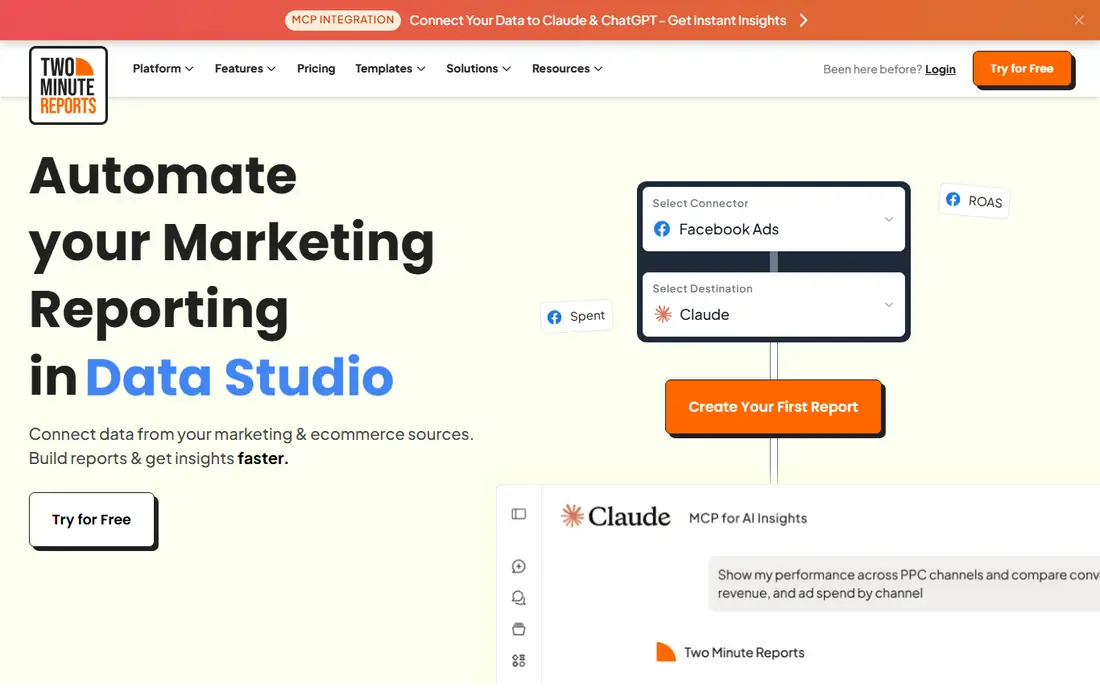Expand the Features menu
The width and height of the screenshot is (1100, 688).
[245, 69]
